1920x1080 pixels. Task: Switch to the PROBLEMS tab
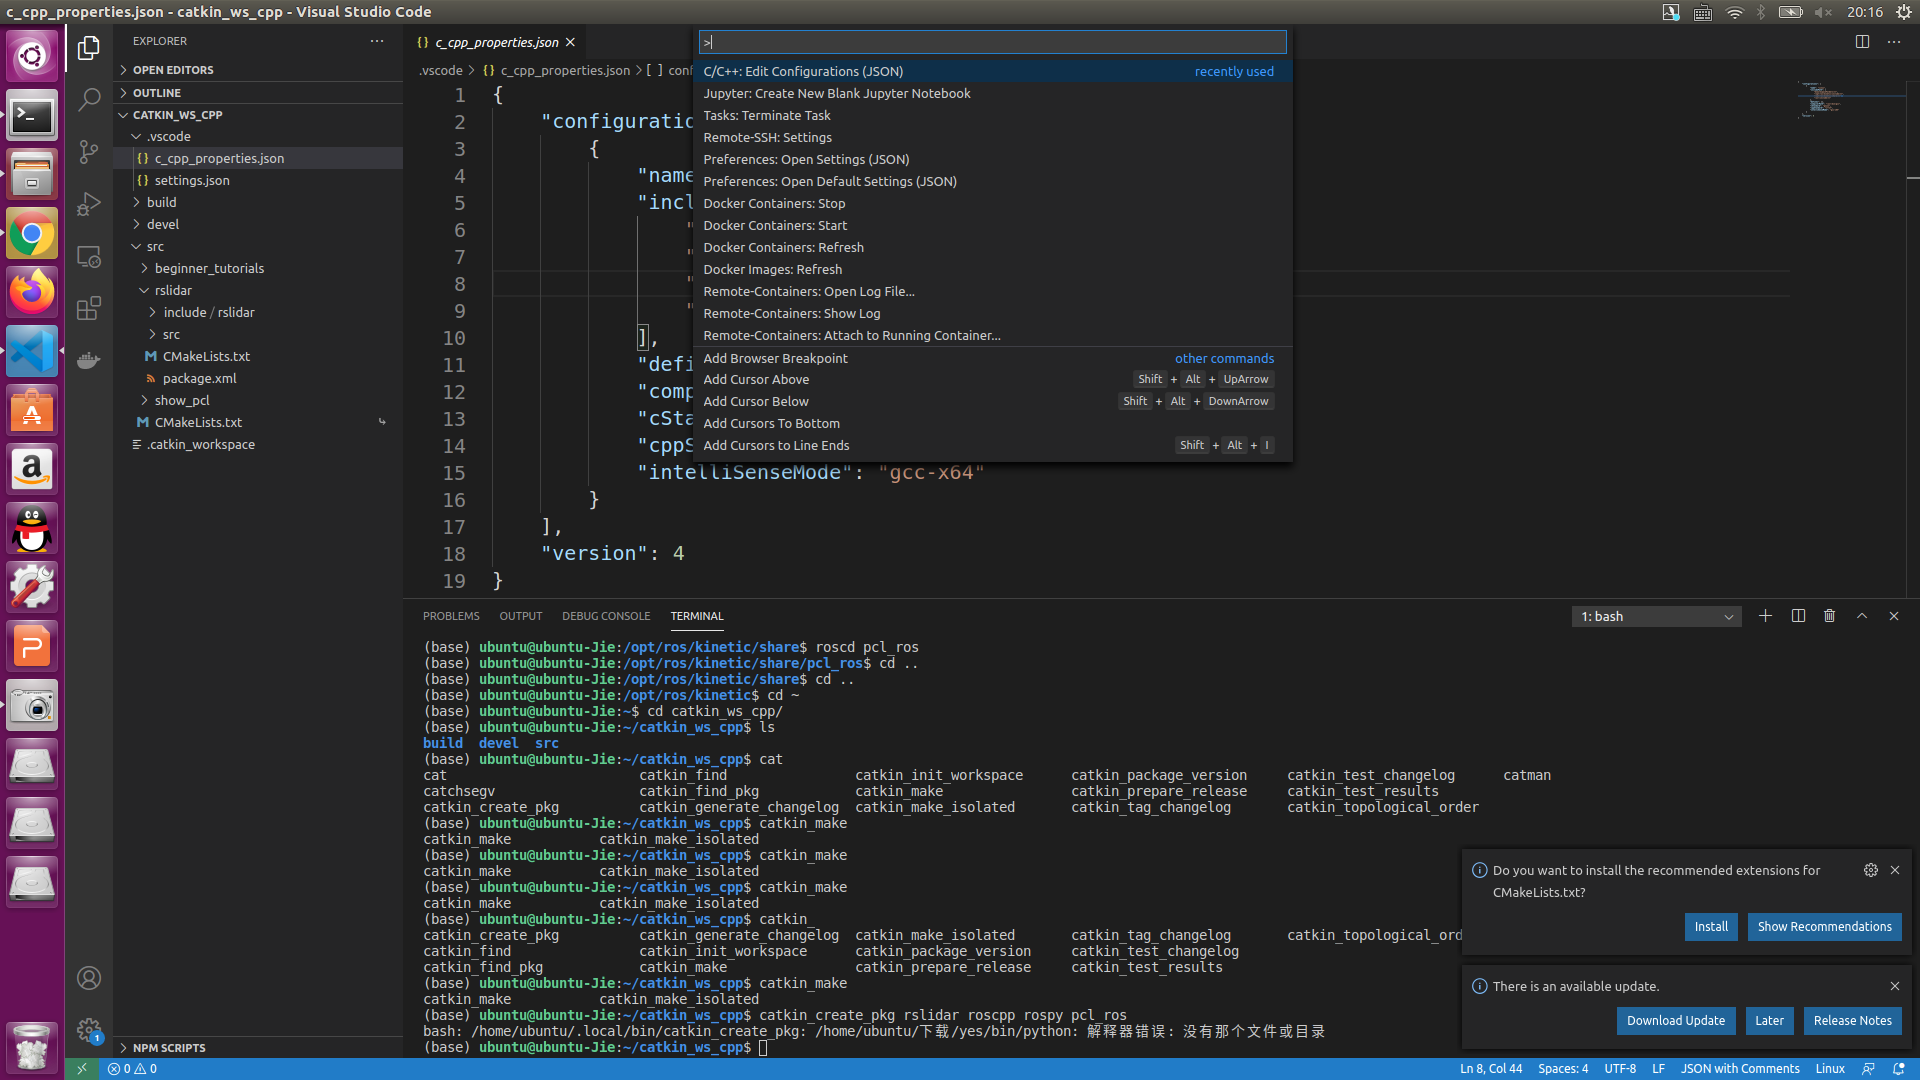pos(451,616)
